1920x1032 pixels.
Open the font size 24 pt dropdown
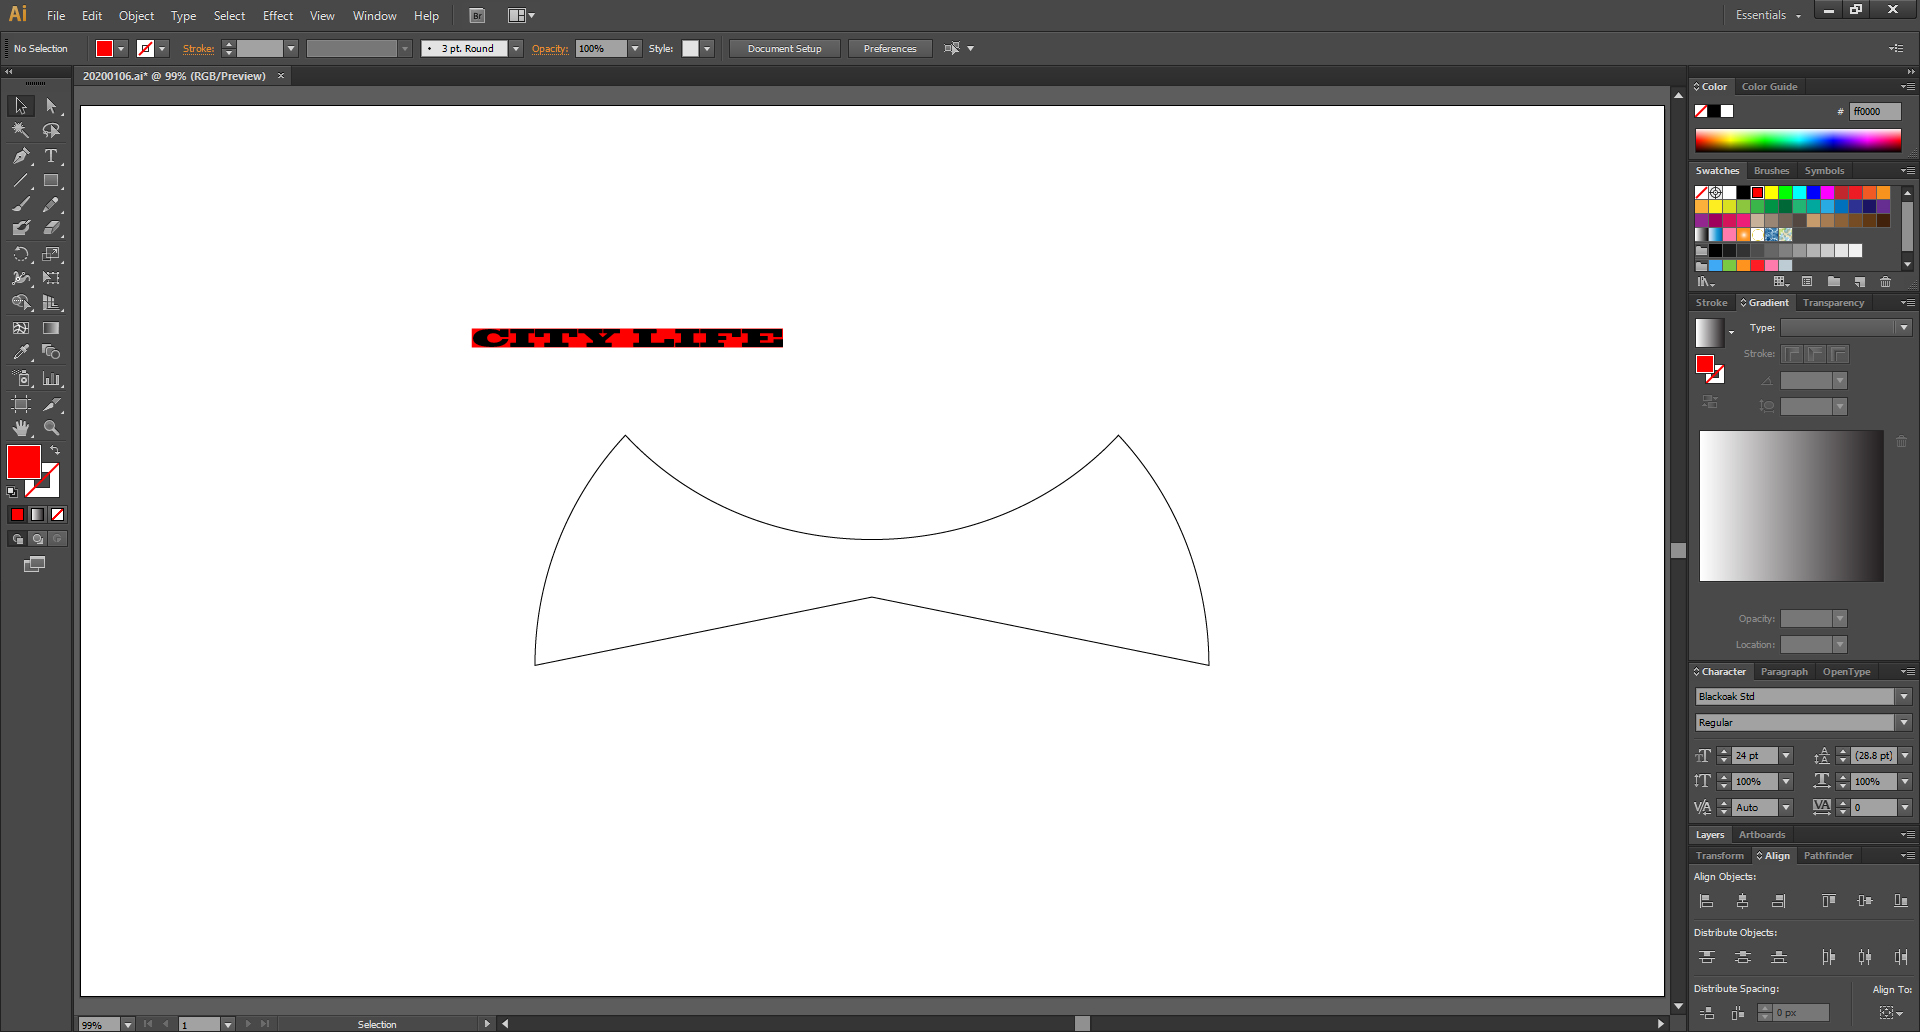coord(1786,755)
